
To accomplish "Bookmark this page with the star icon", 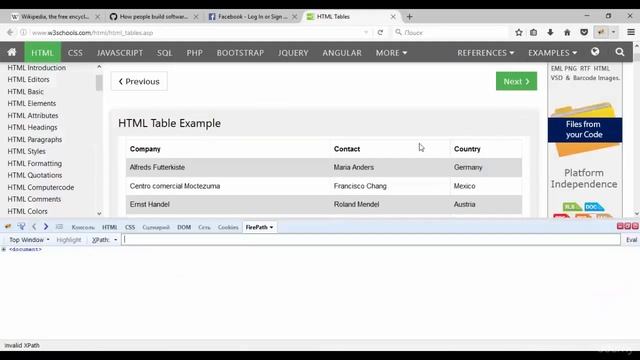I will click(519, 32).
